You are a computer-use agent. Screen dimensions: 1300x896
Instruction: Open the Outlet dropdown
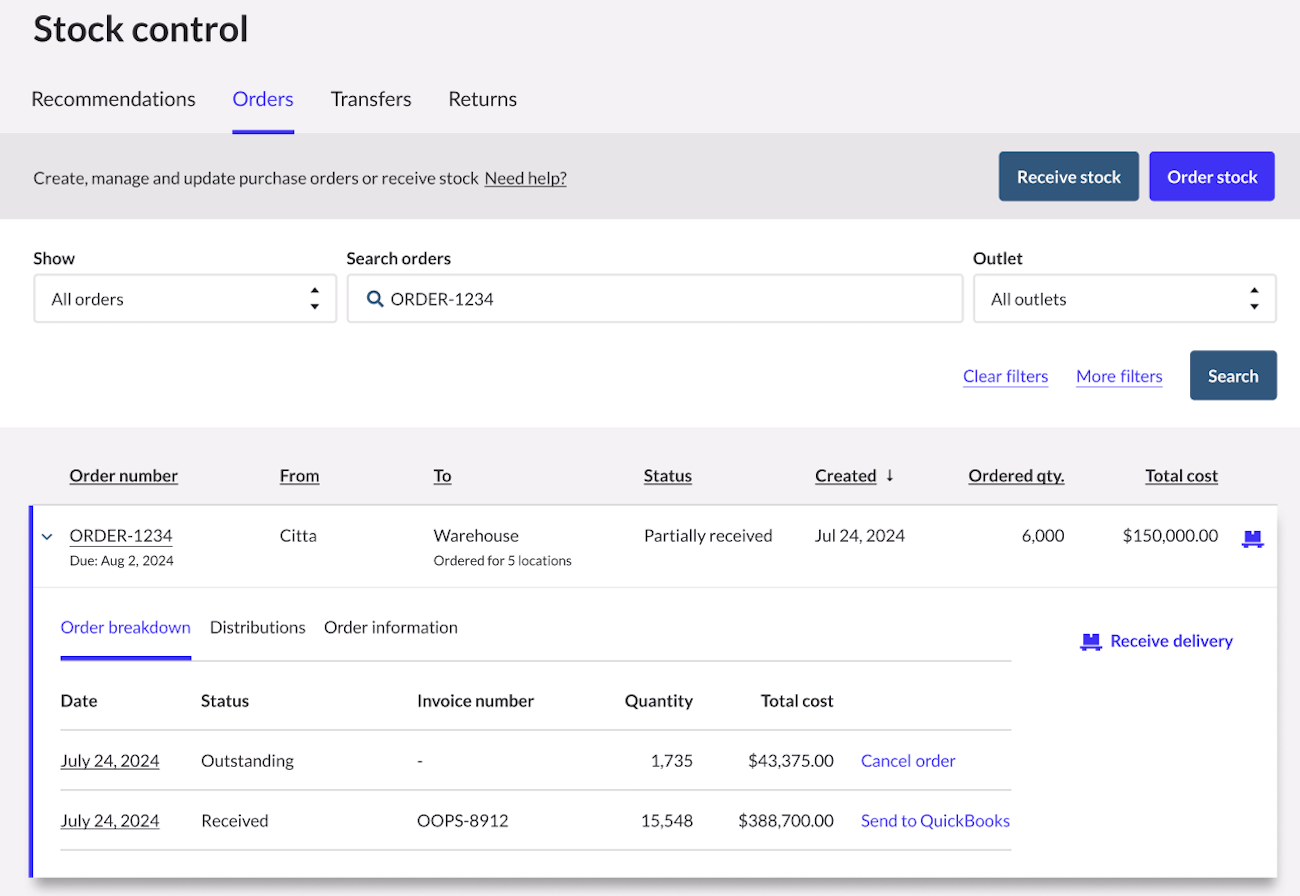coord(1124,299)
